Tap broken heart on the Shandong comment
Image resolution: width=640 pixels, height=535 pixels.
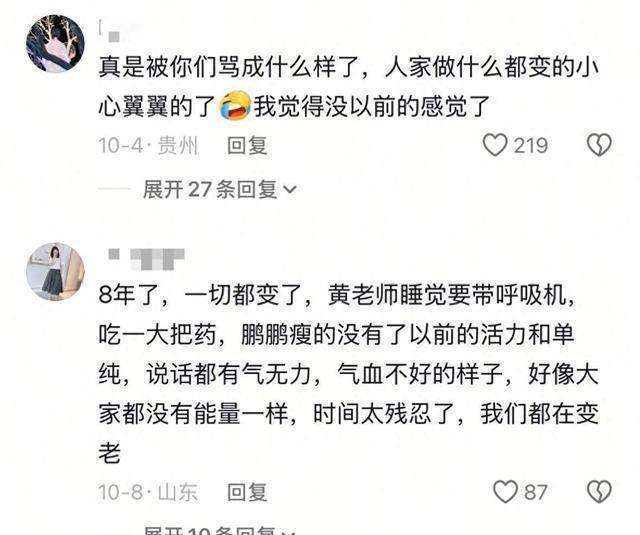pyautogui.click(x=599, y=492)
